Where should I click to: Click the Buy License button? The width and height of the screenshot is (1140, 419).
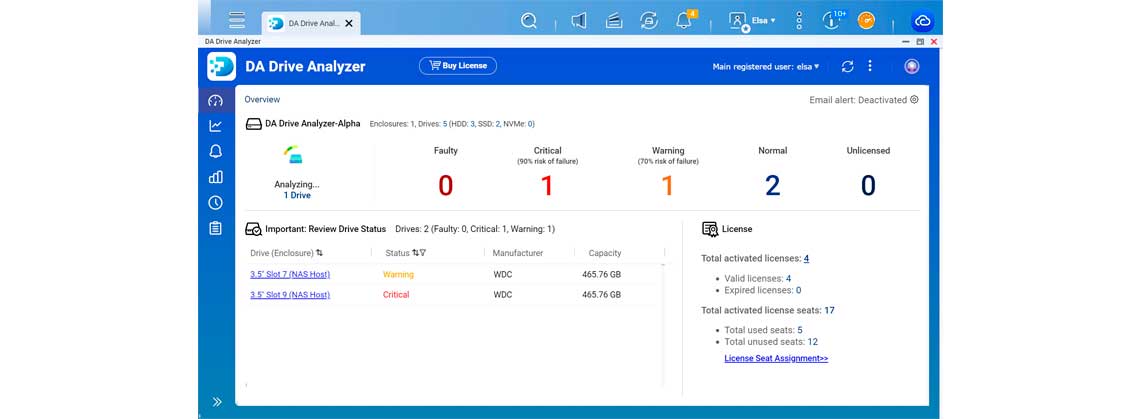pos(457,66)
